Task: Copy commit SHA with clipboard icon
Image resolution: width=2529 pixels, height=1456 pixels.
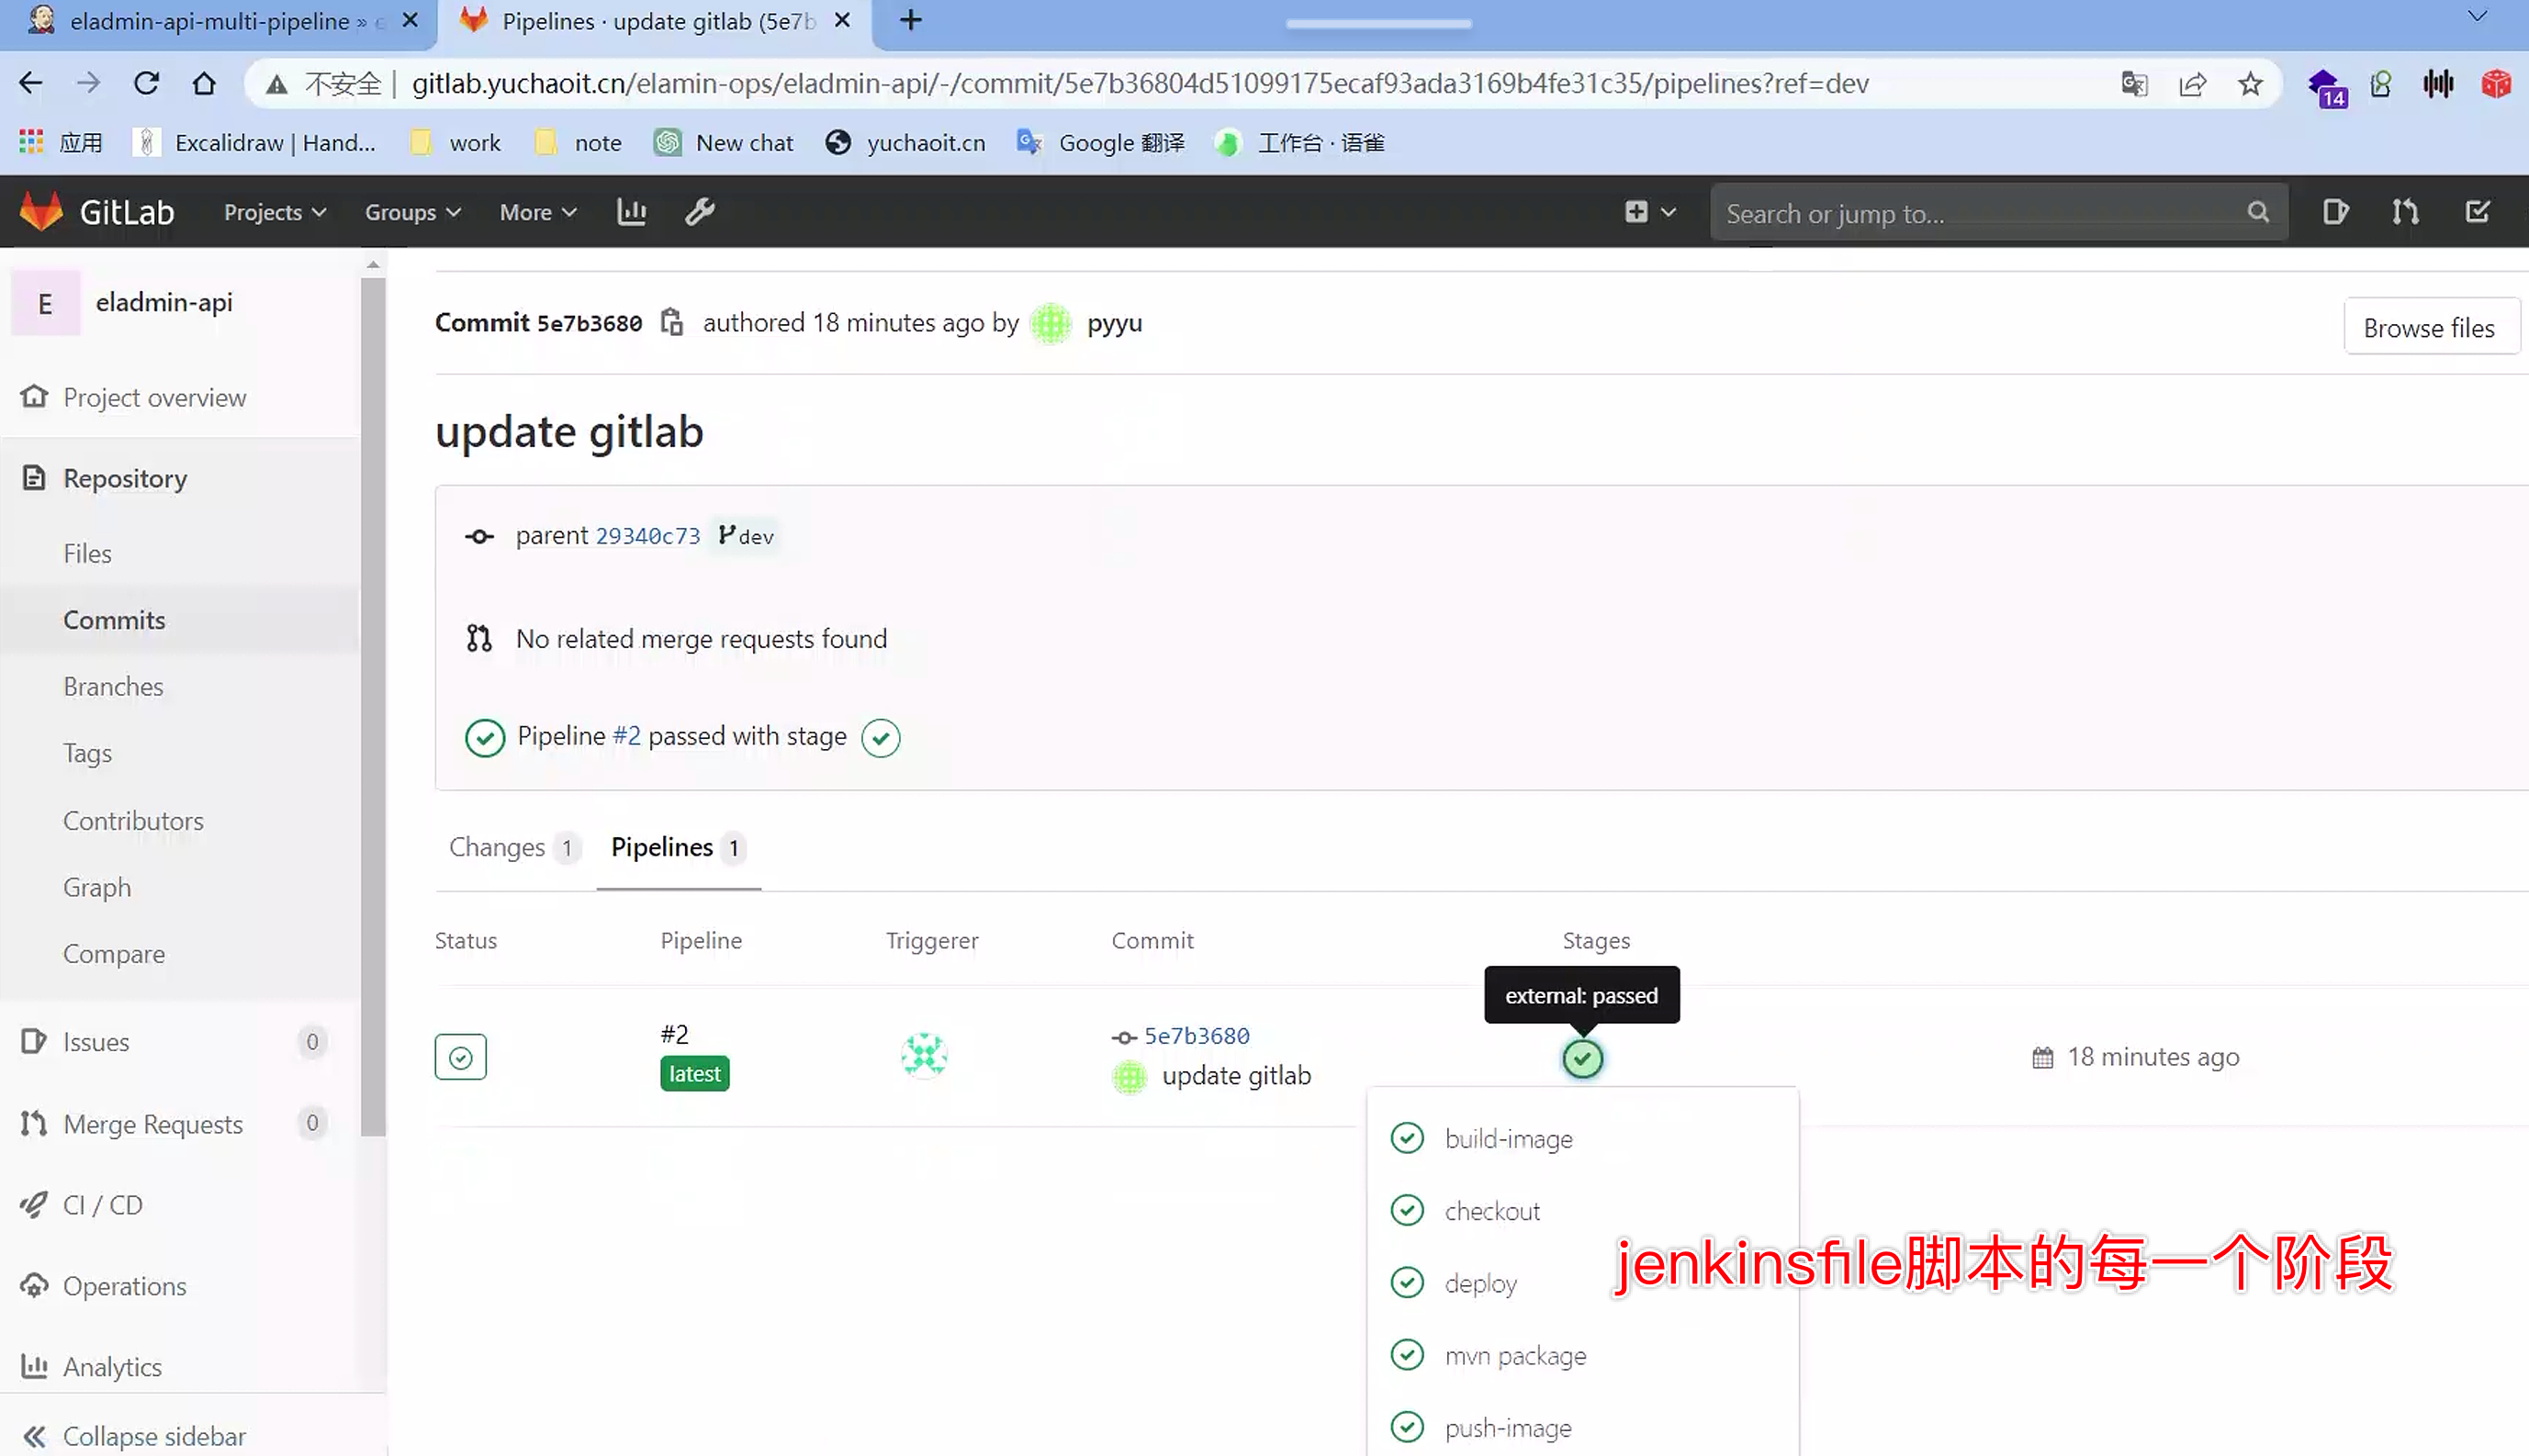Action: (672, 322)
